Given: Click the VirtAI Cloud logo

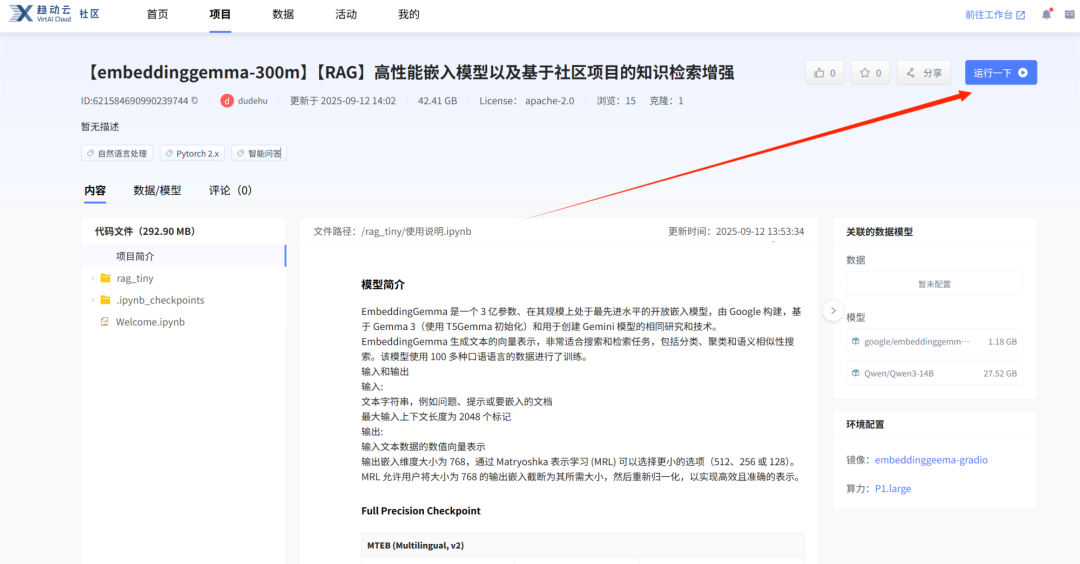Looking at the screenshot, I should 40,13.
